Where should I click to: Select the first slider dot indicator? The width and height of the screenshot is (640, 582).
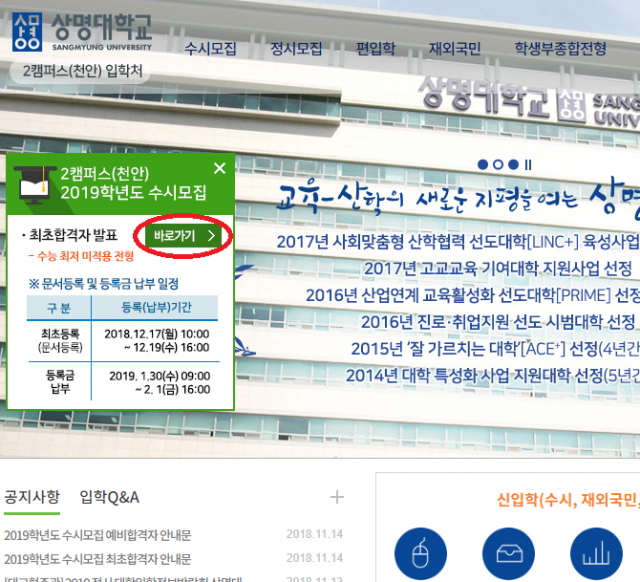point(483,164)
